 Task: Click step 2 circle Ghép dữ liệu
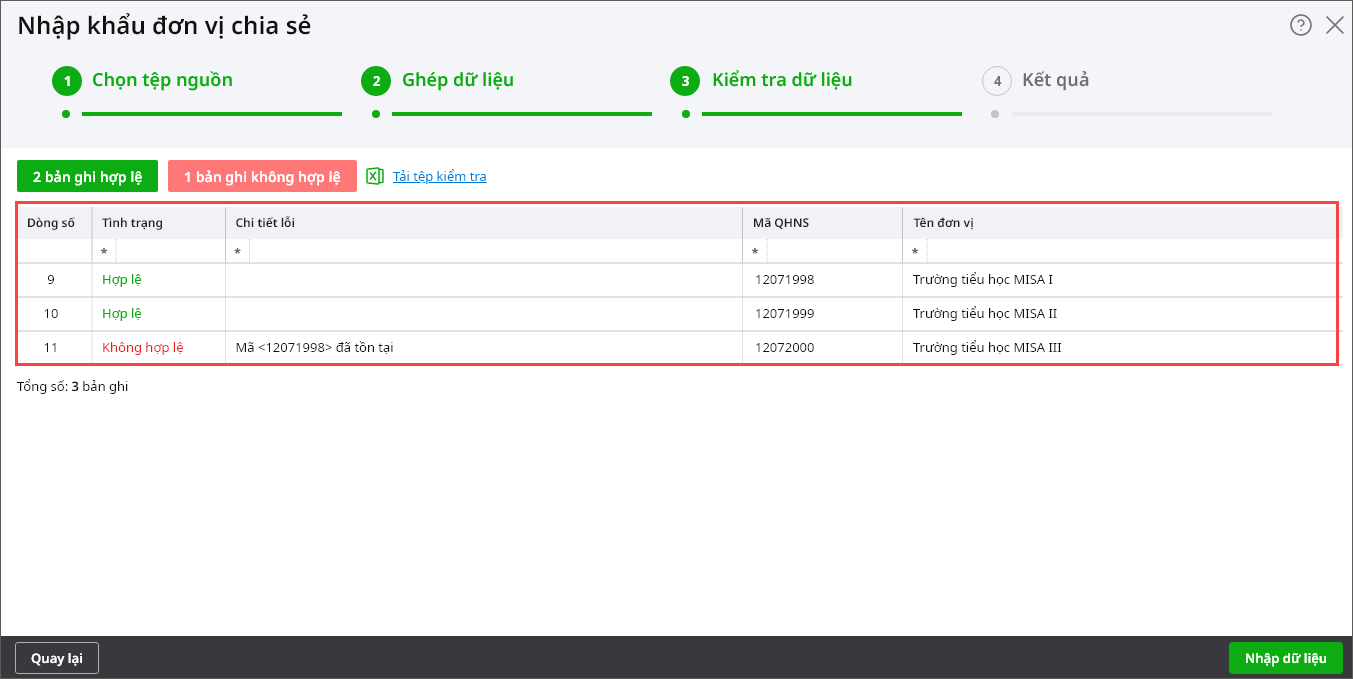[x=376, y=81]
